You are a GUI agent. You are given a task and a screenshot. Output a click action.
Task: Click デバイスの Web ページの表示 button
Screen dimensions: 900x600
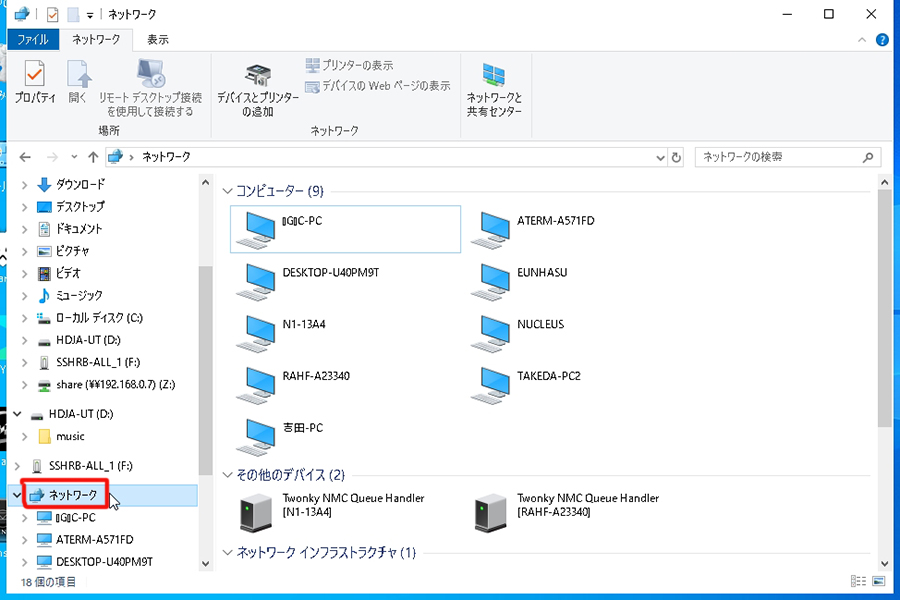click(x=378, y=86)
